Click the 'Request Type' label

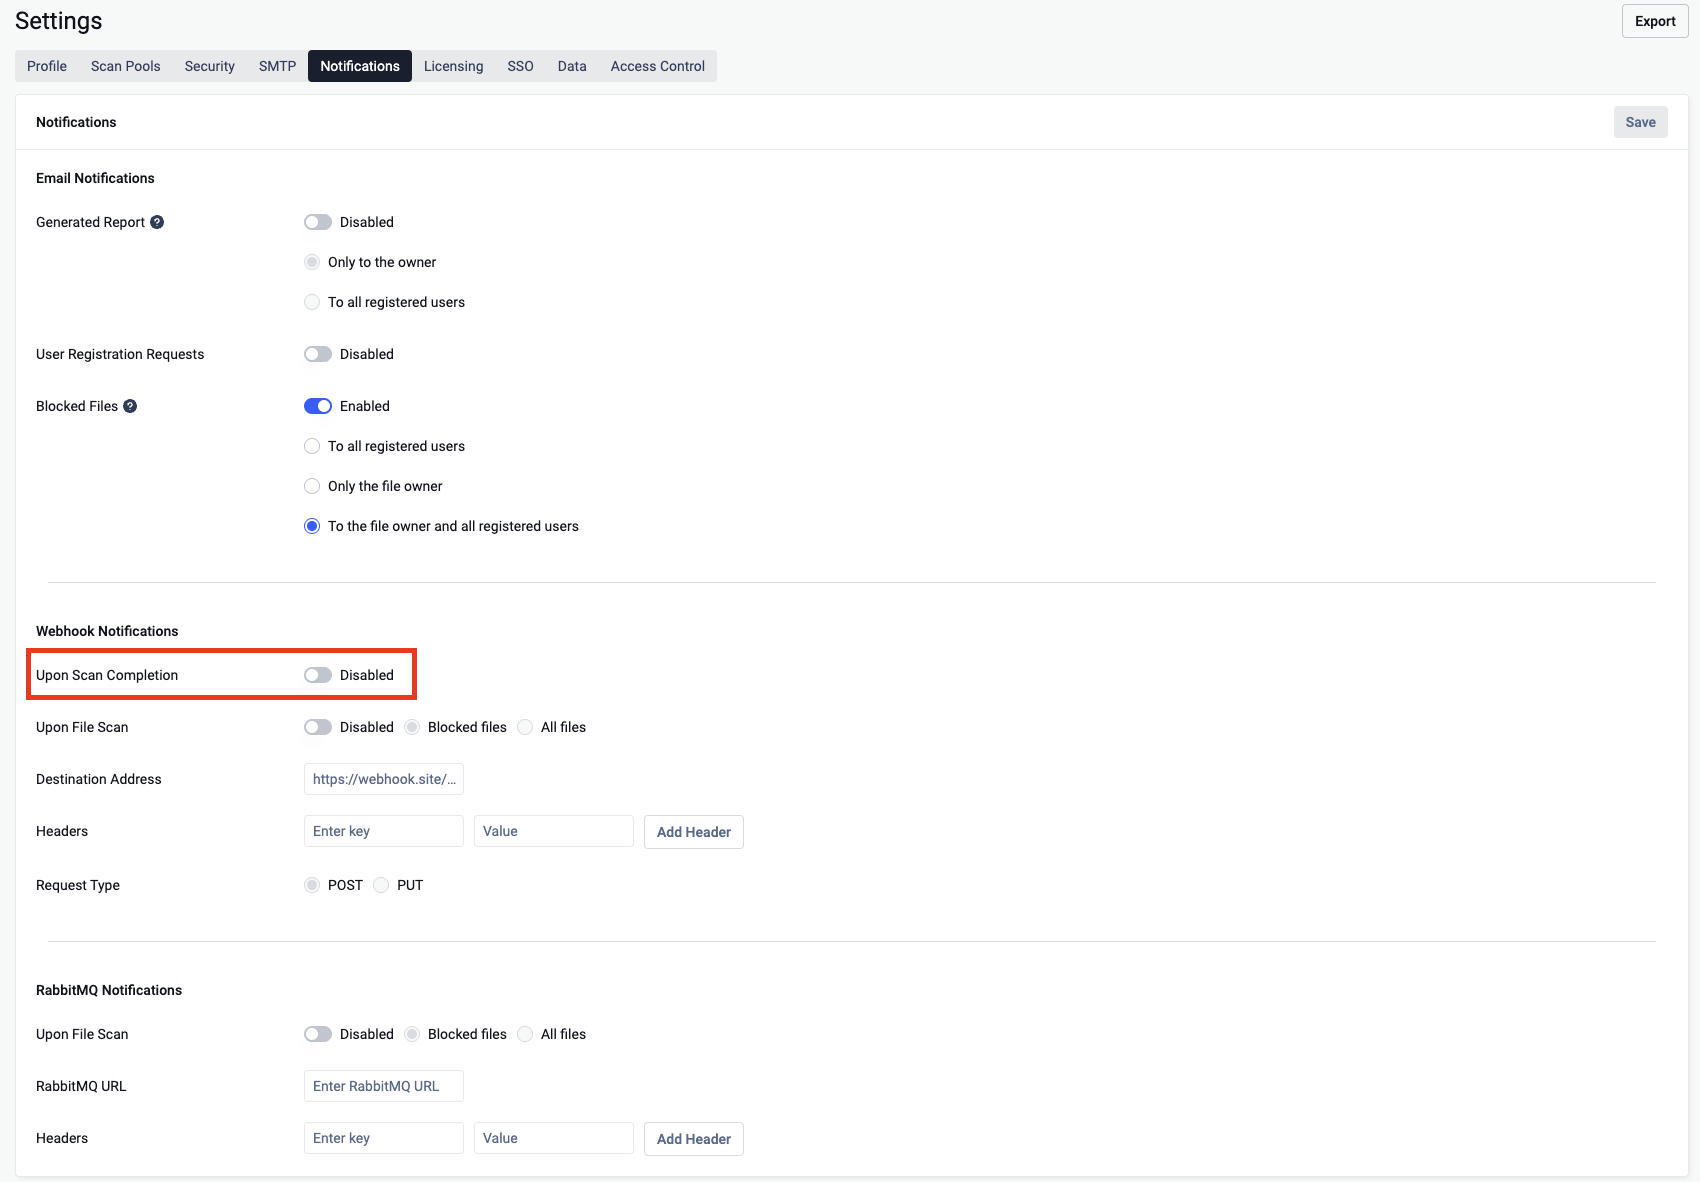78,885
